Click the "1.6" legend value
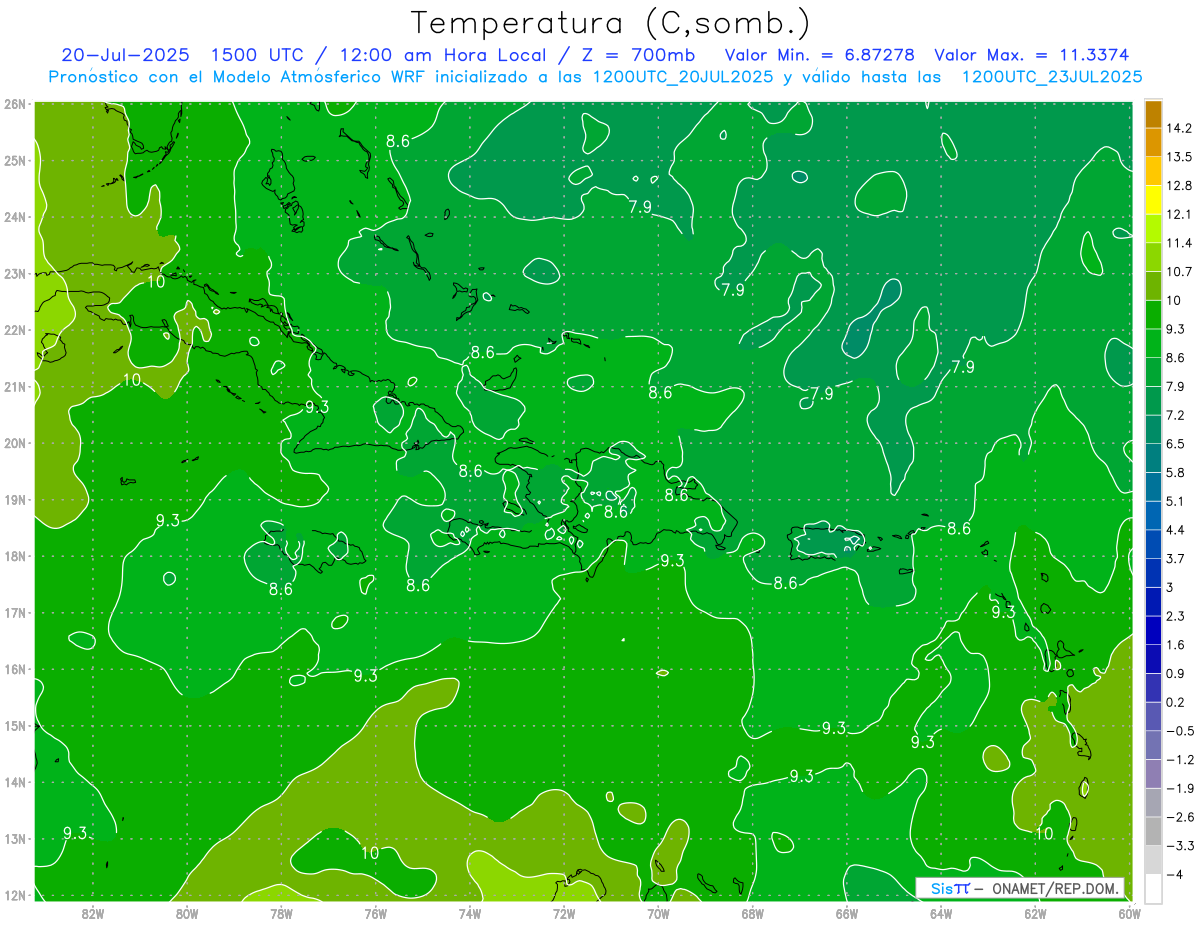 coord(1175,645)
